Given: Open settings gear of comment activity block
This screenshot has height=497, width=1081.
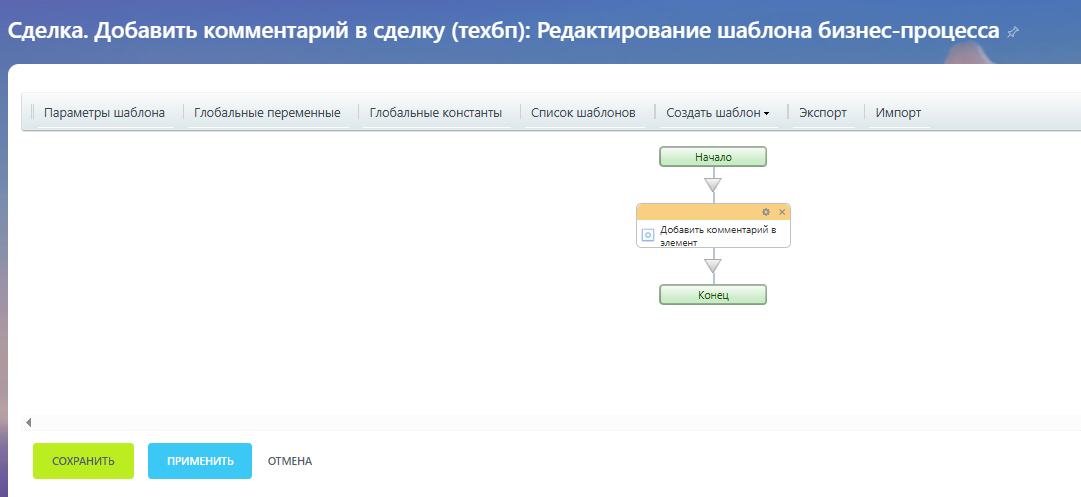Looking at the screenshot, I should click(766, 212).
